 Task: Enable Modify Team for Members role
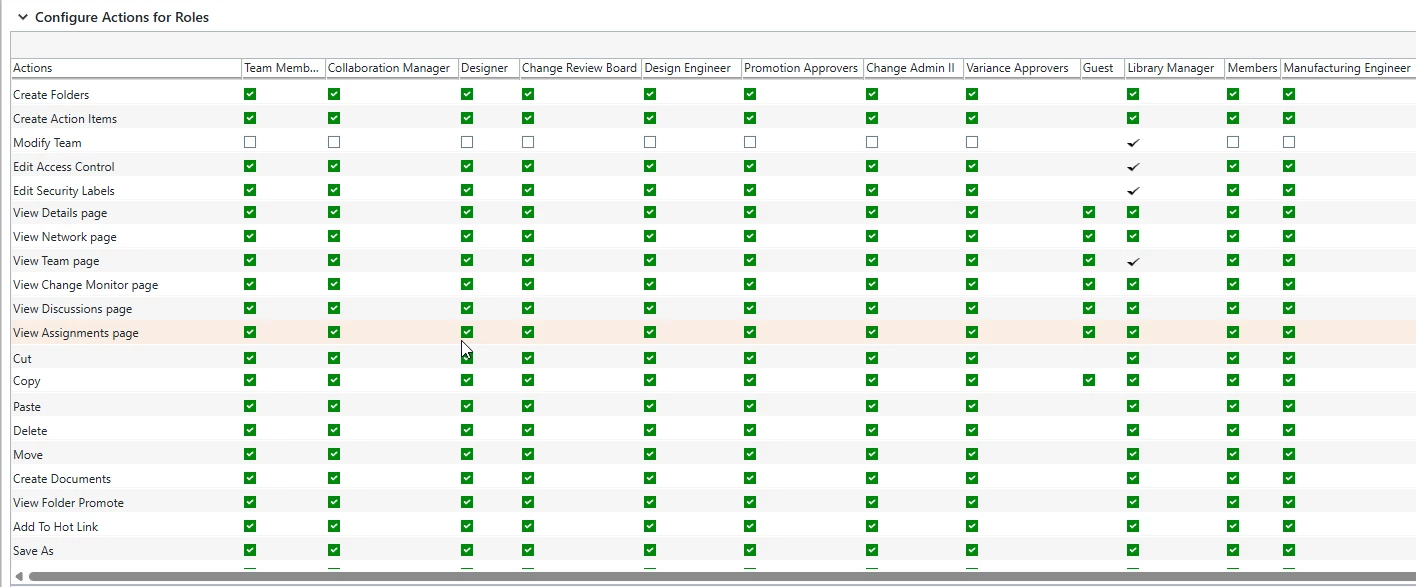1233,142
